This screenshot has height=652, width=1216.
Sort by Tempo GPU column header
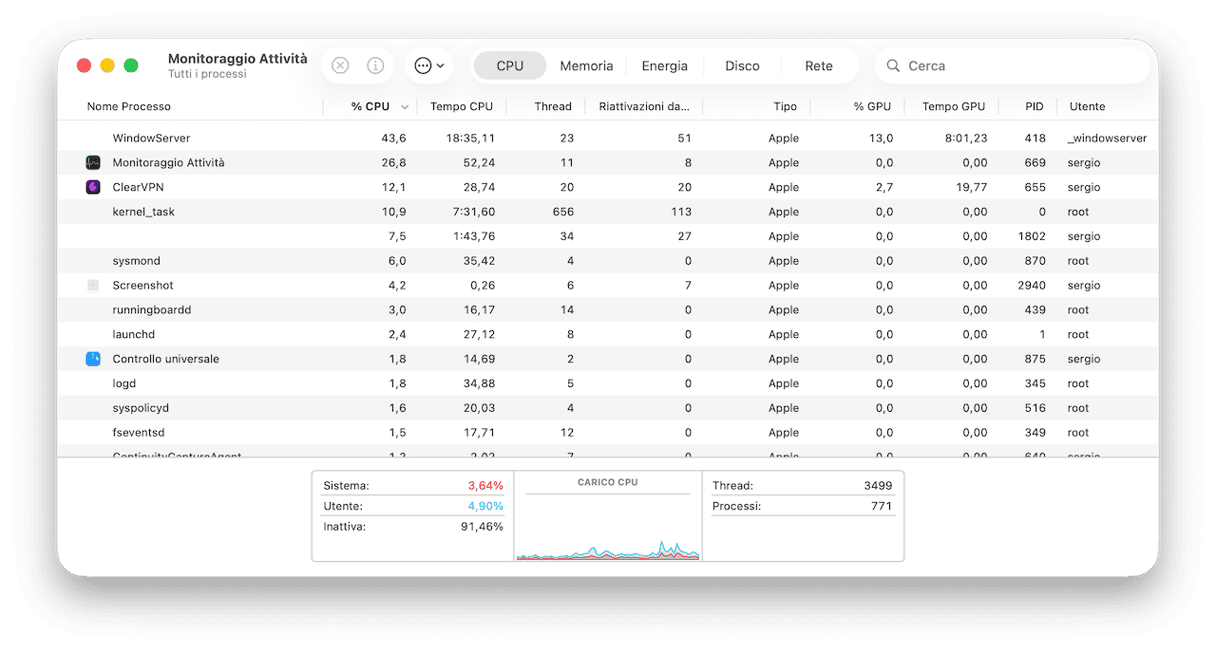click(953, 106)
